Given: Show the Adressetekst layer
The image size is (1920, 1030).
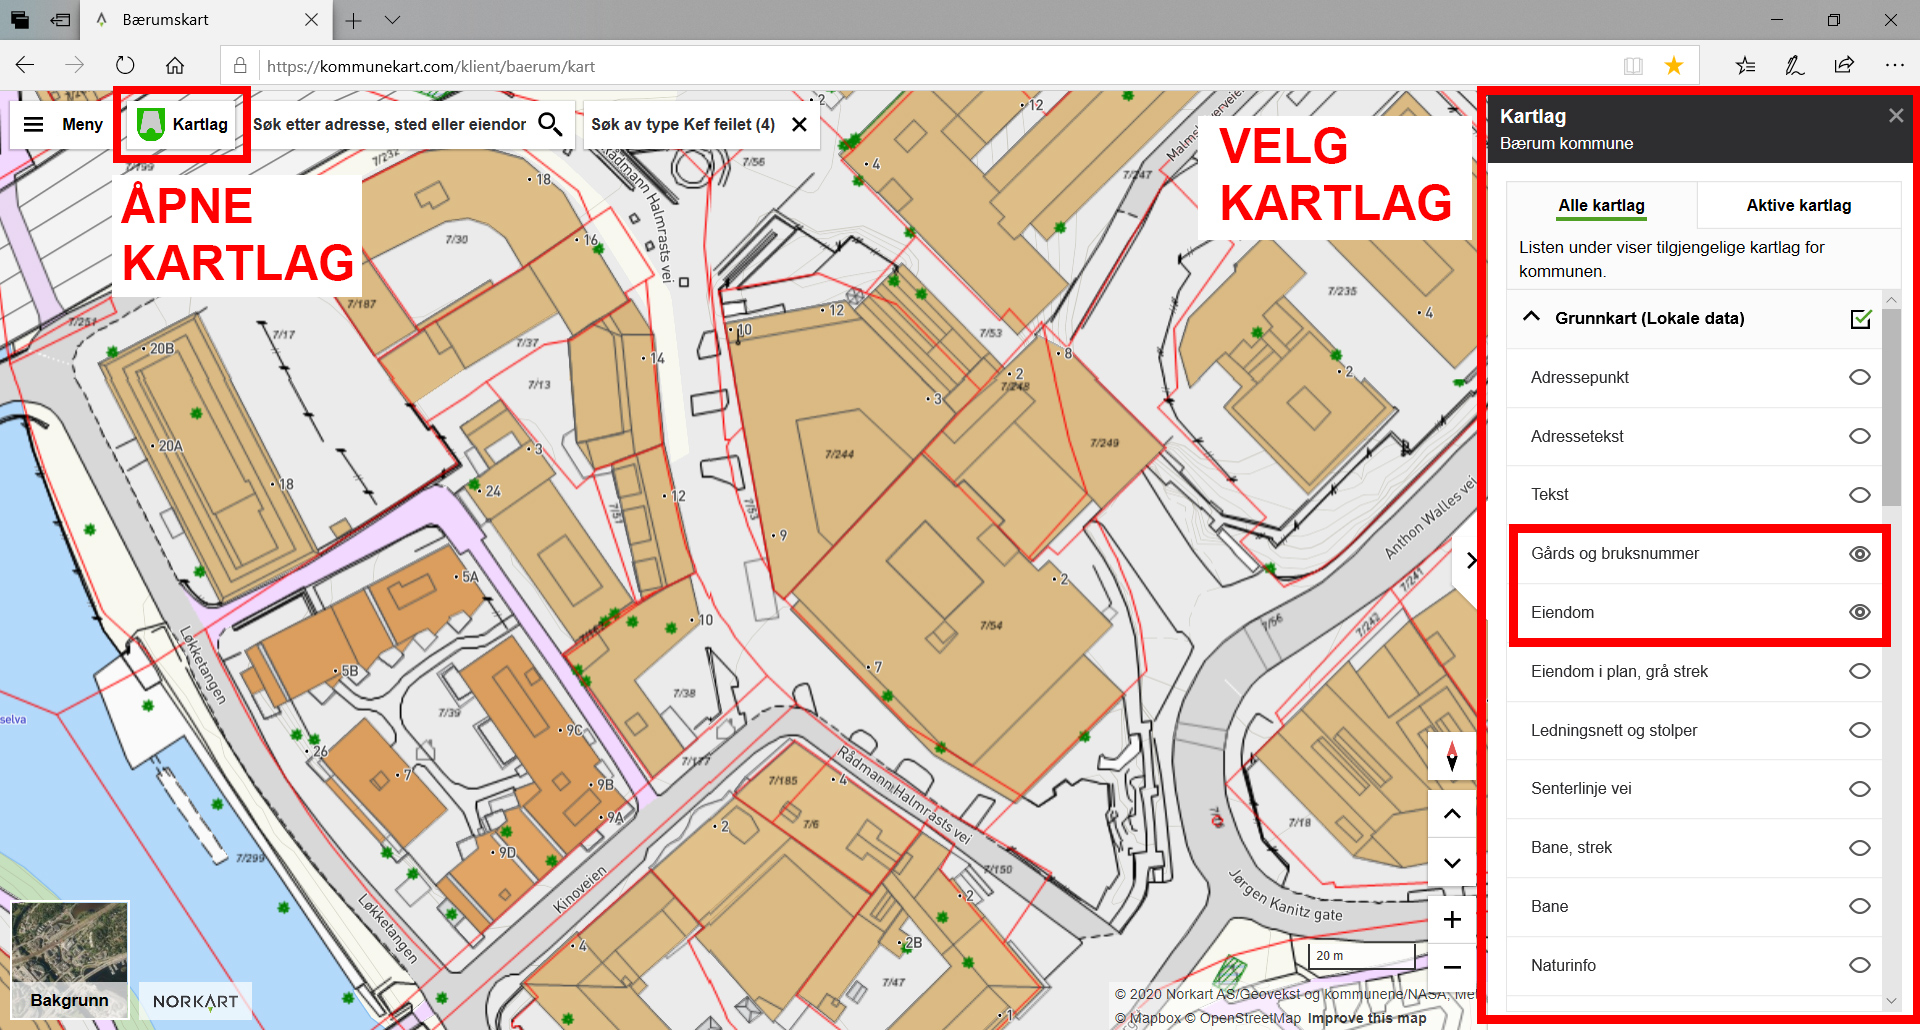Looking at the screenshot, I should [1859, 436].
